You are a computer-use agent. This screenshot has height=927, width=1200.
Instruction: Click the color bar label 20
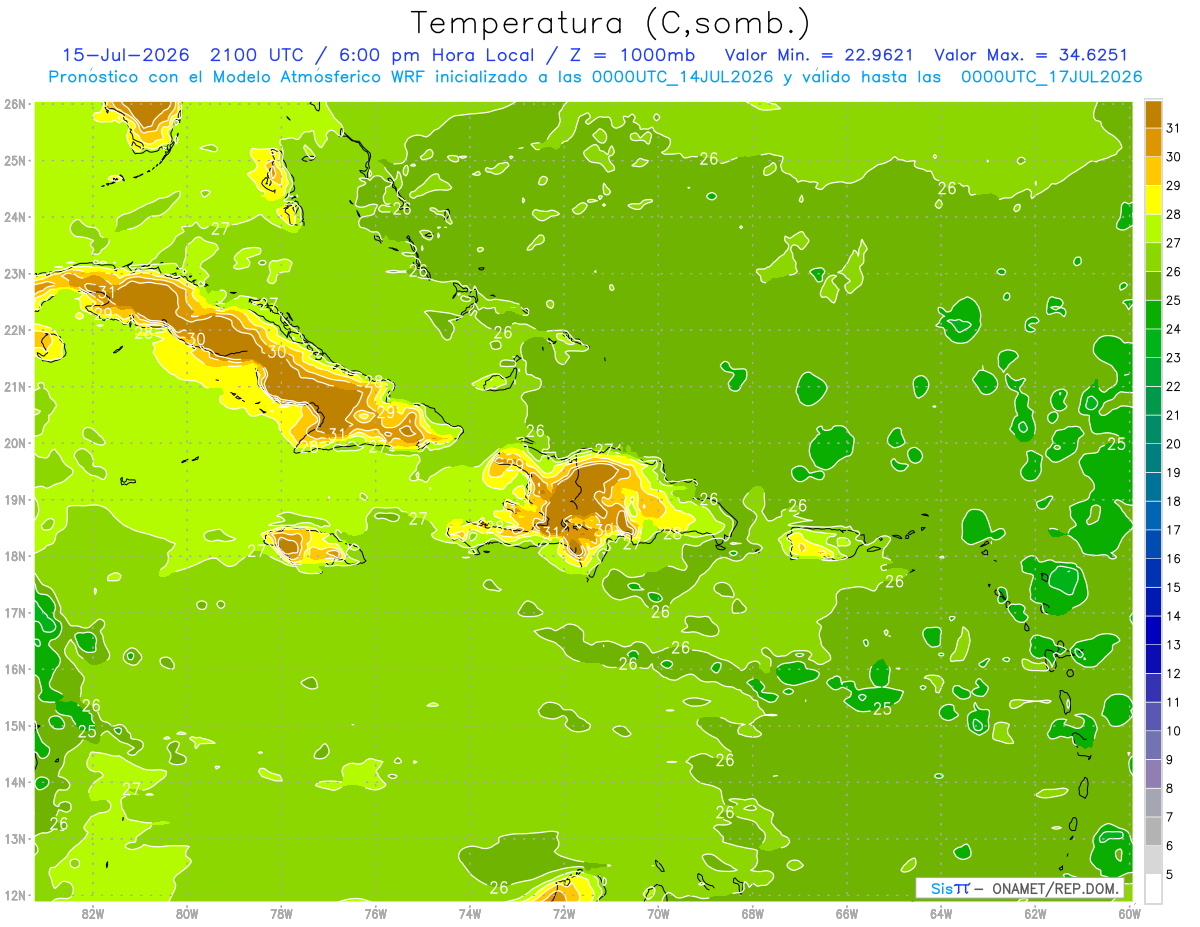[1175, 444]
